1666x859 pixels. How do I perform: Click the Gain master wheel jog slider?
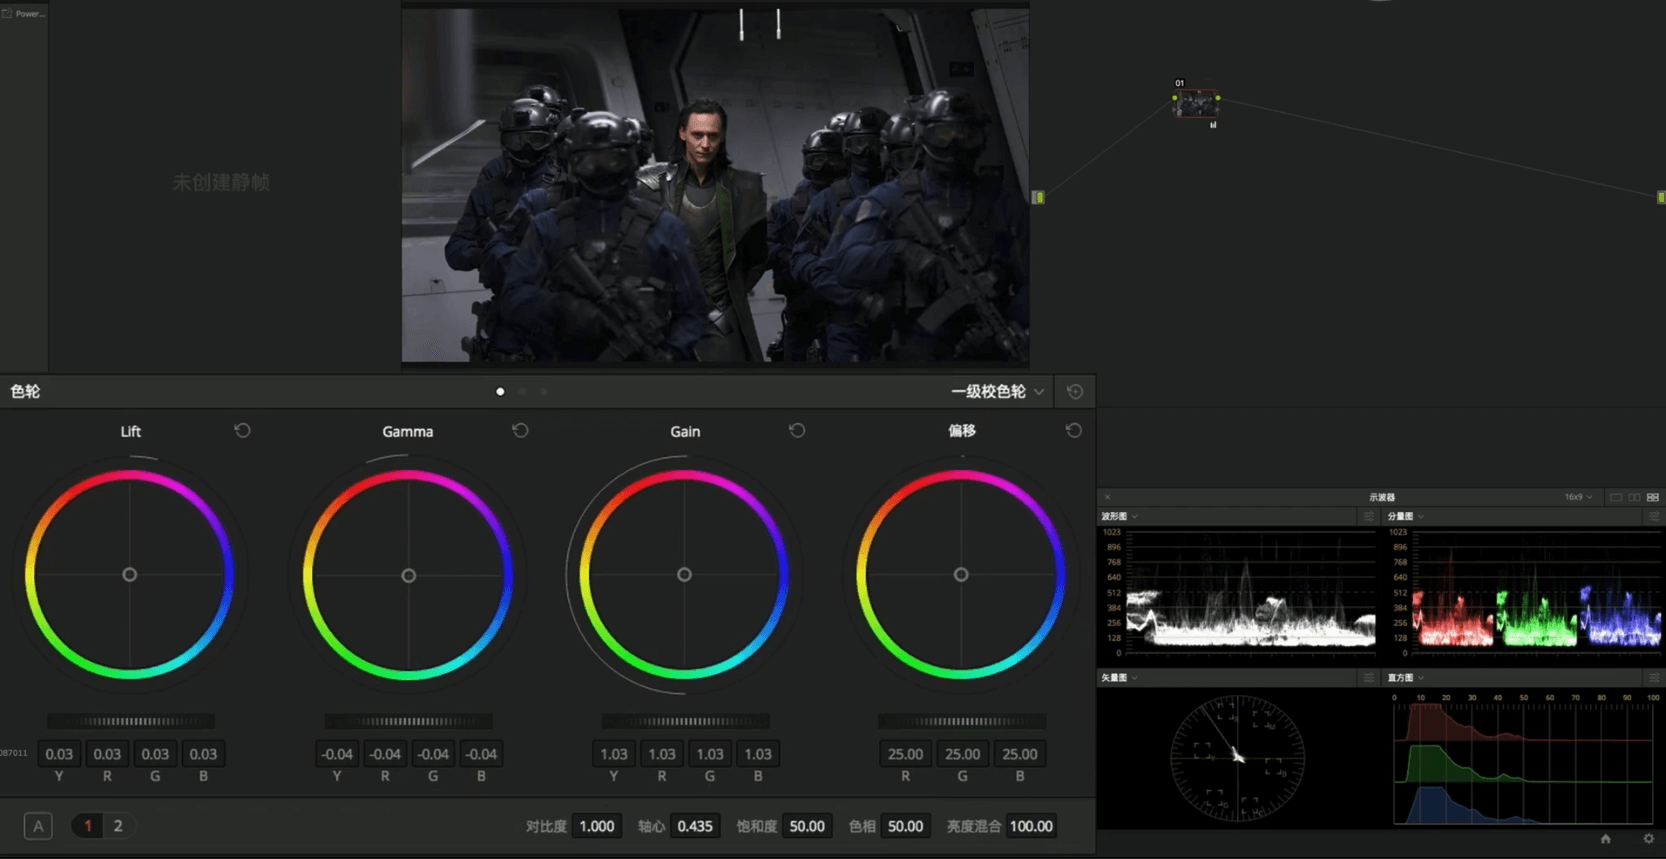coord(685,721)
